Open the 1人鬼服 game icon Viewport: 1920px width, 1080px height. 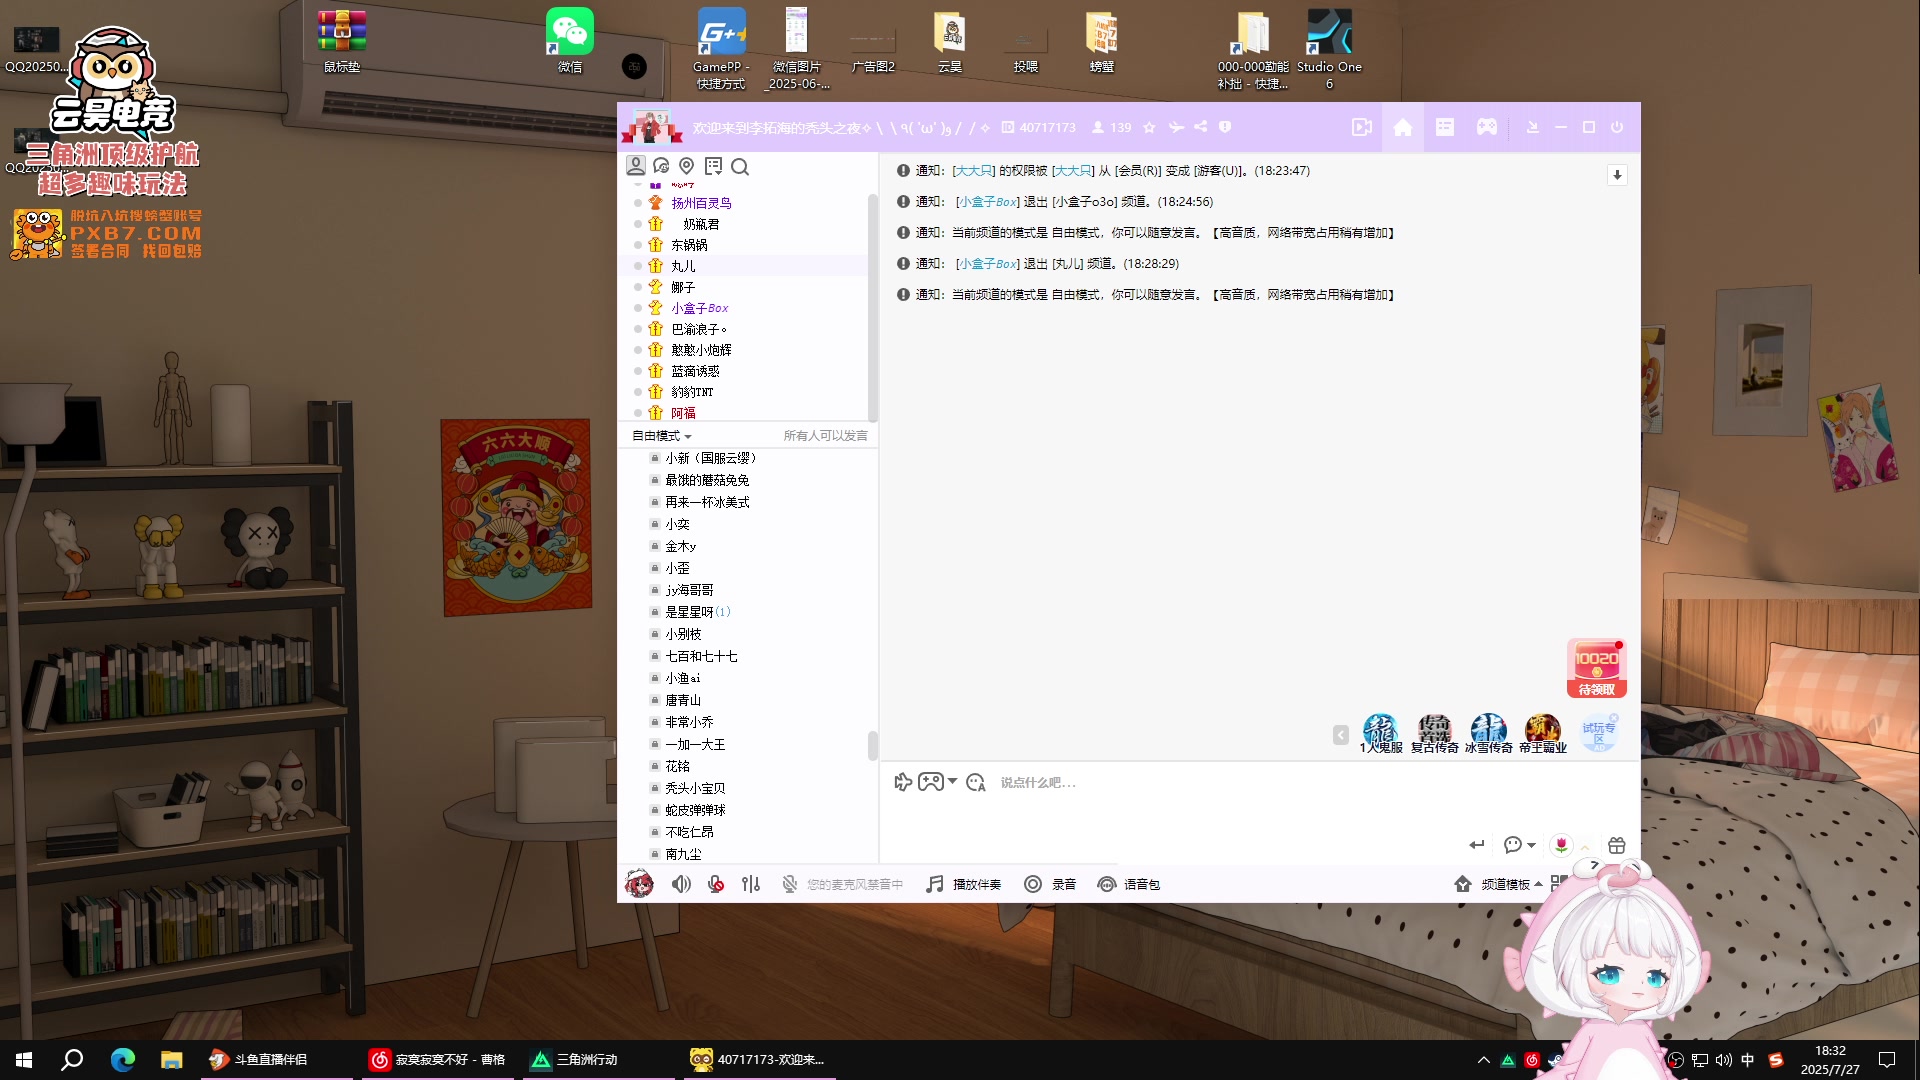[x=1381, y=733]
